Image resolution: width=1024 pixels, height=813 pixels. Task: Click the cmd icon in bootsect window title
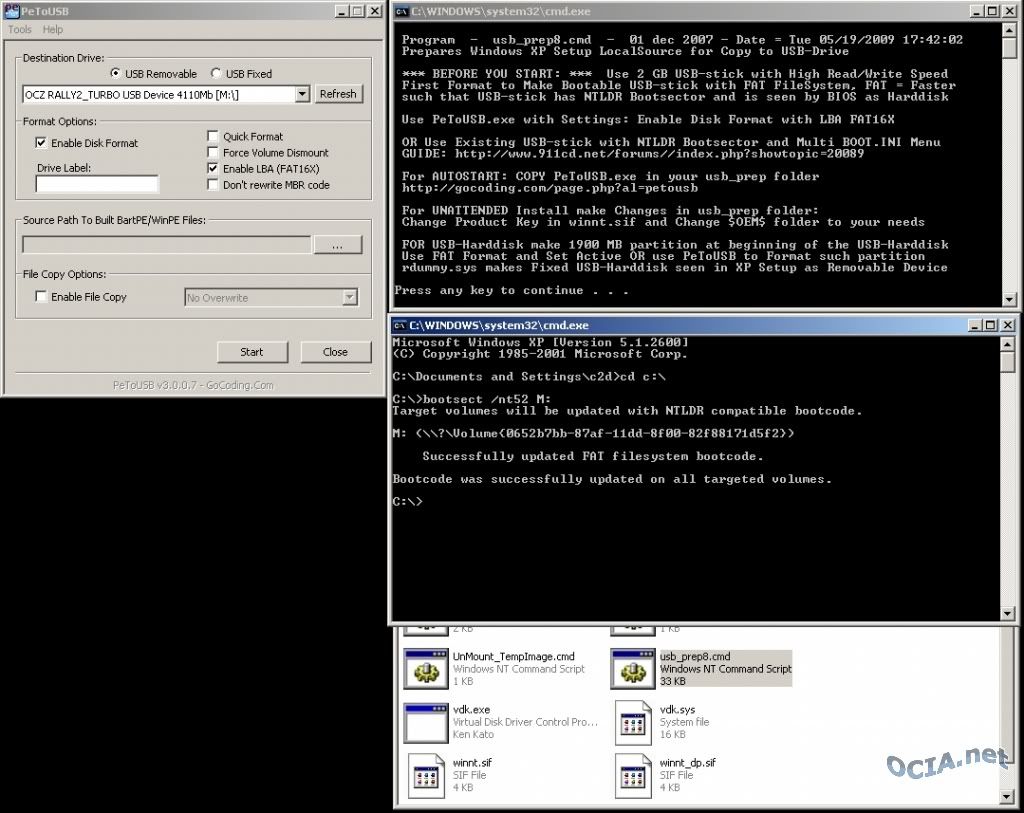(400, 325)
